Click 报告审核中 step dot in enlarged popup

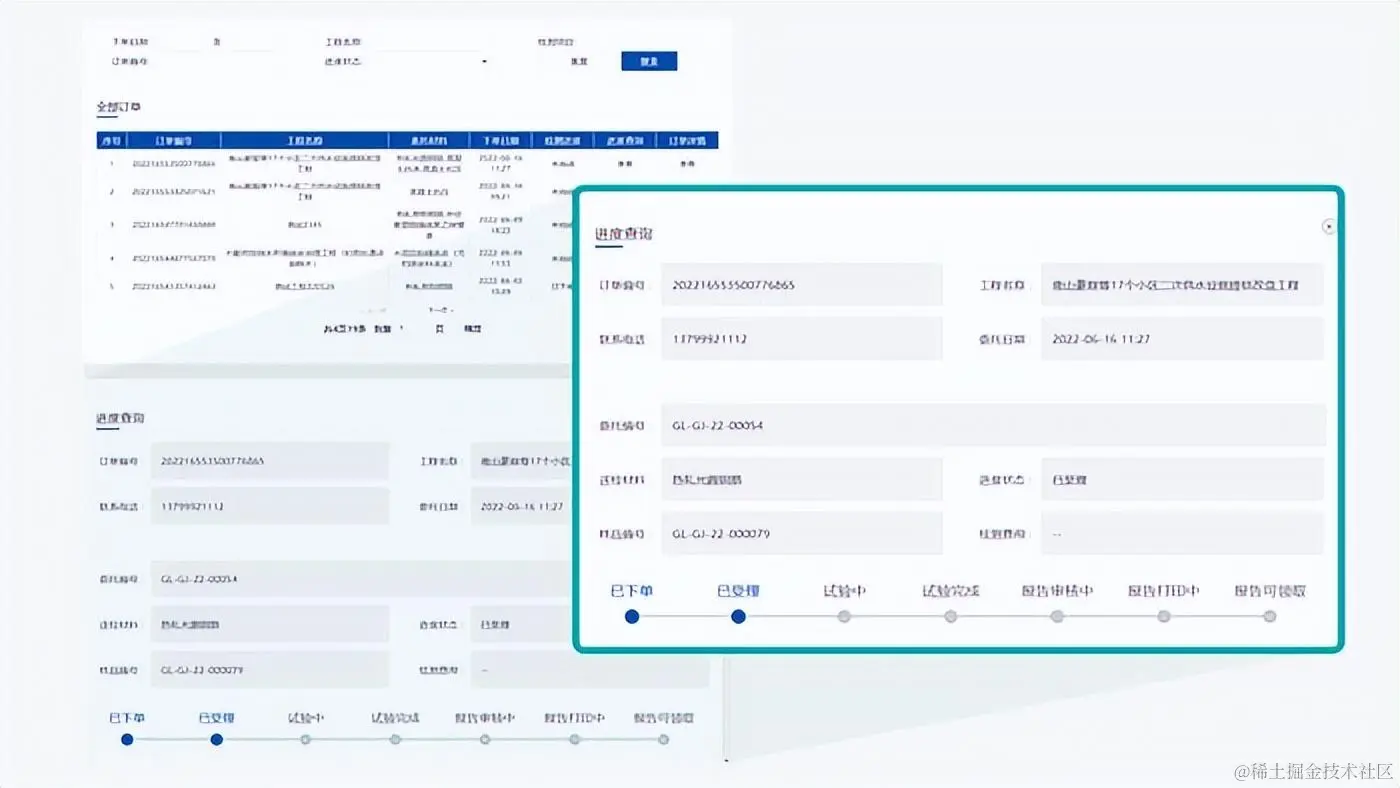click(1057, 617)
